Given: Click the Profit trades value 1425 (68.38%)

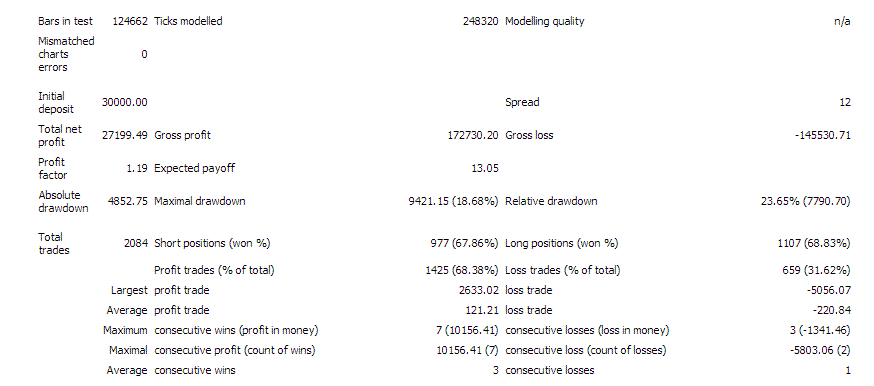Looking at the screenshot, I should coord(462,271).
